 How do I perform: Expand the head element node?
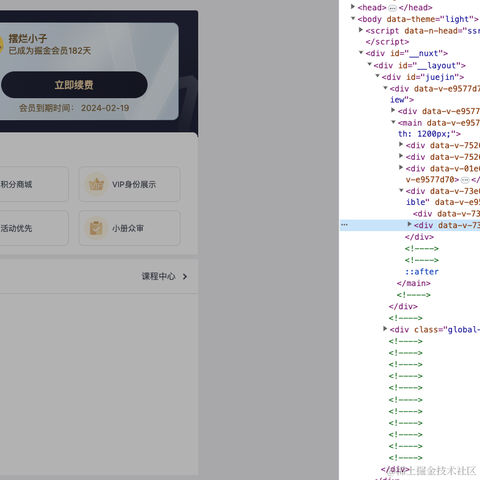click(353, 7)
